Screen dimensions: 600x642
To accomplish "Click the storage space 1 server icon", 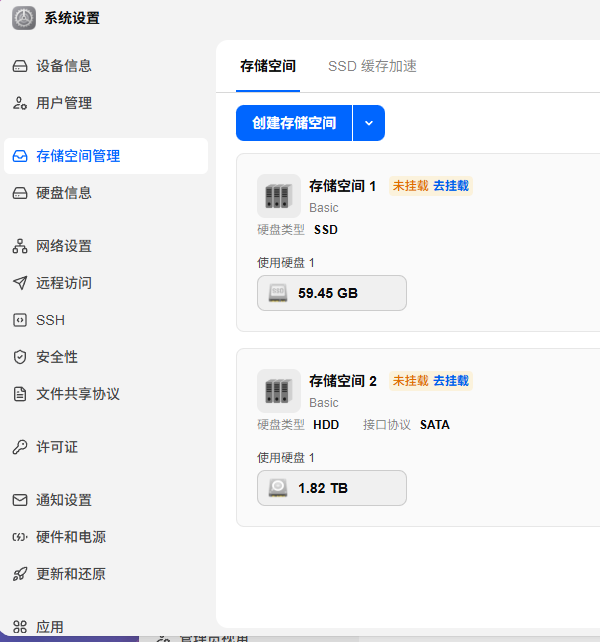I will [x=279, y=196].
